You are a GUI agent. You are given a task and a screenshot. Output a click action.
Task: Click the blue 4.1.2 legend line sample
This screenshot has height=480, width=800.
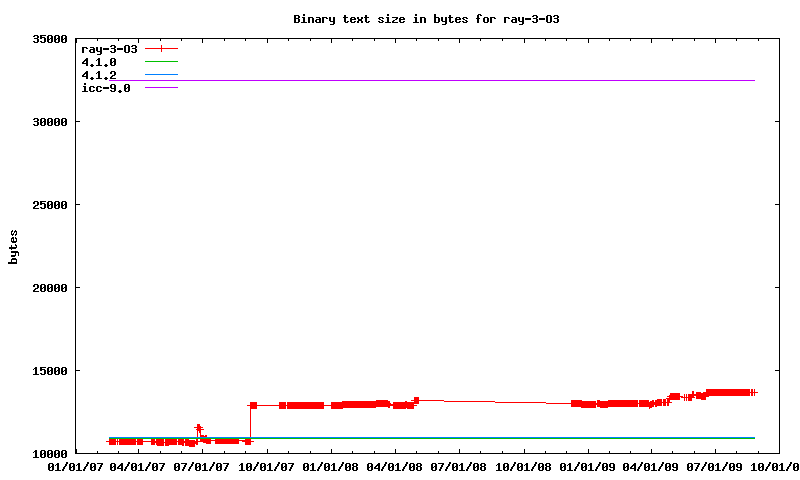click(161, 75)
